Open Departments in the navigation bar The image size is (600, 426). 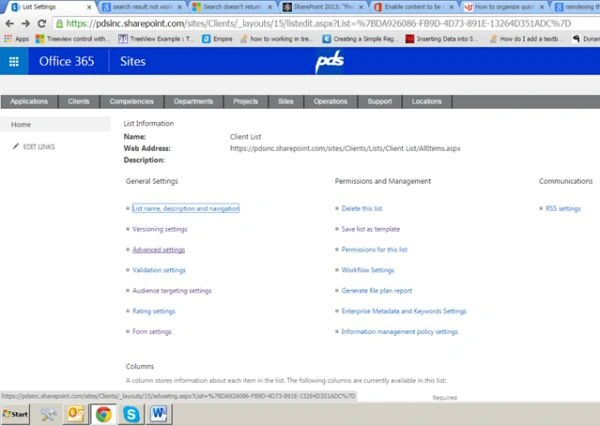tap(193, 101)
